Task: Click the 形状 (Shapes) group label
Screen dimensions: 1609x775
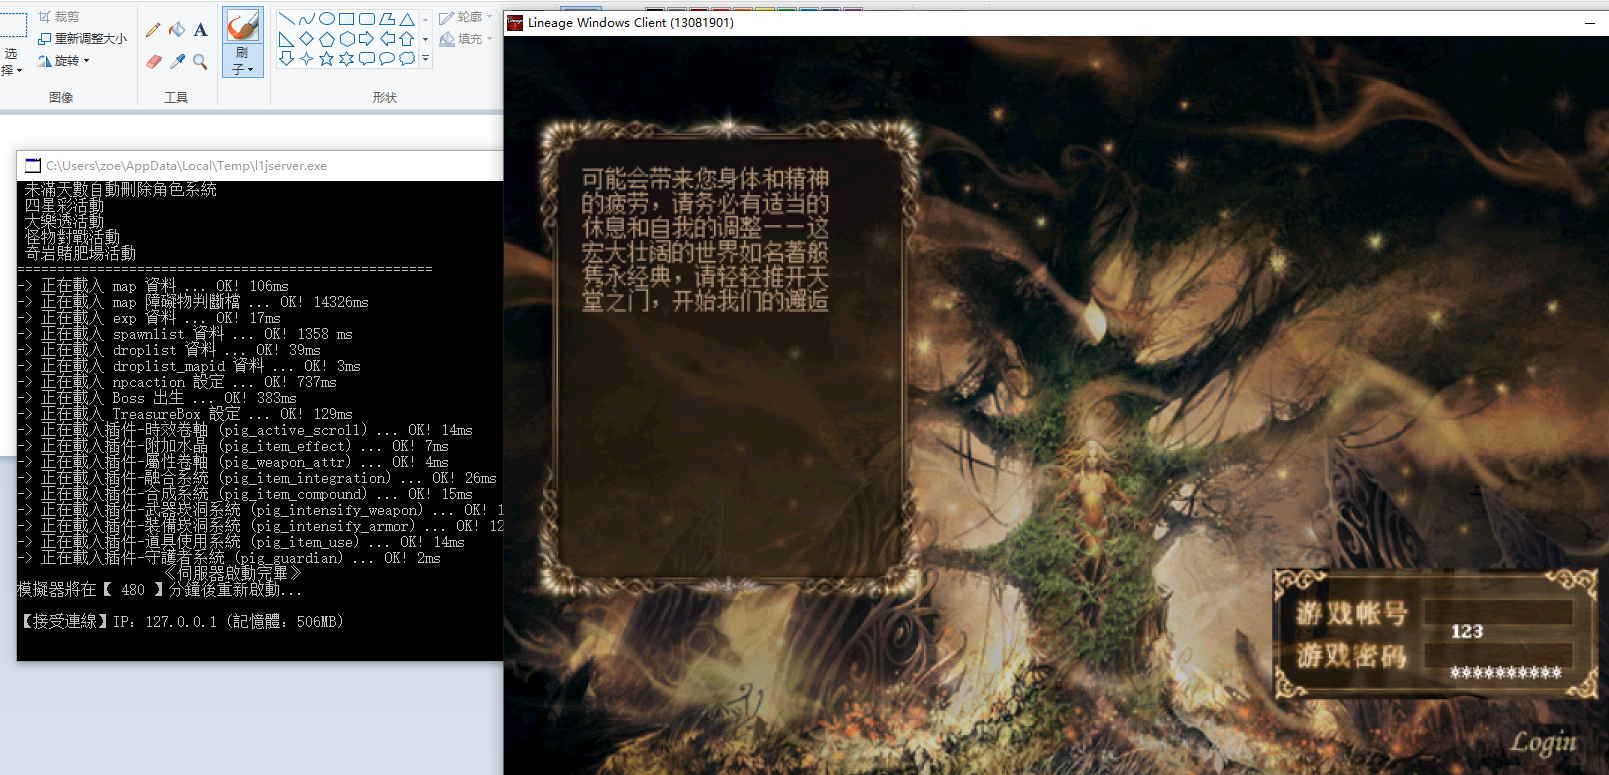Action: (x=385, y=98)
